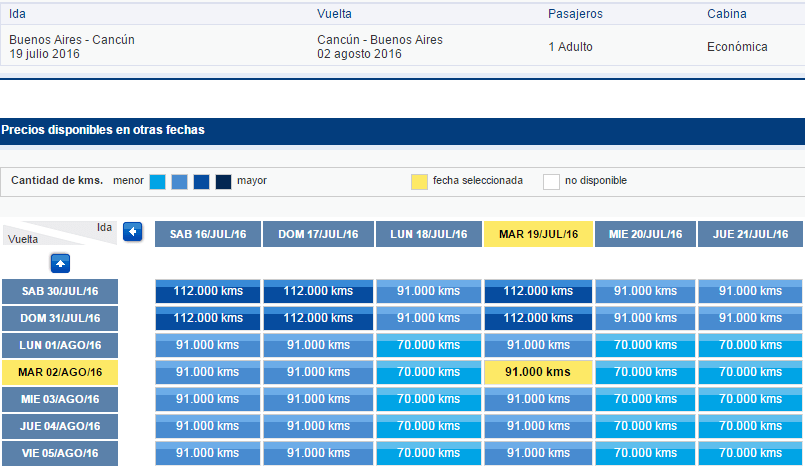The height and width of the screenshot is (467, 805).
Task: Select highlighted departure MAR 19/JUL/16
Action: pyautogui.click(x=539, y=234)
